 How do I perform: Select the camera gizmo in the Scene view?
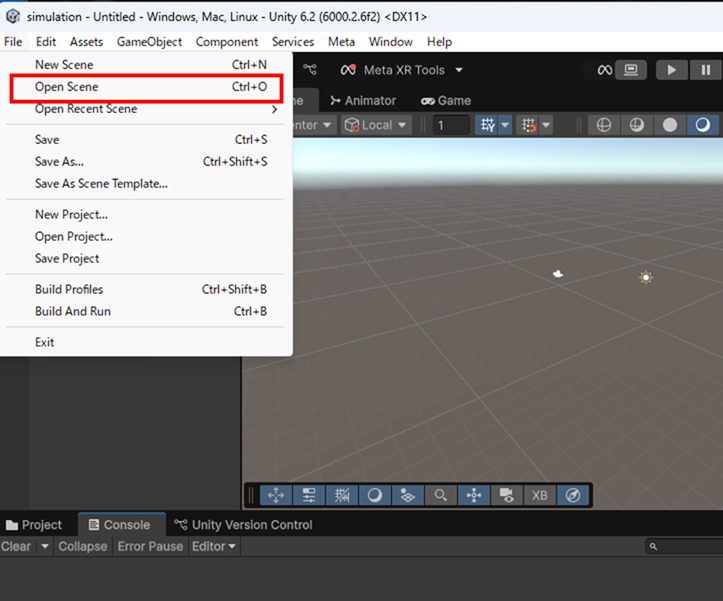(558, 274)
